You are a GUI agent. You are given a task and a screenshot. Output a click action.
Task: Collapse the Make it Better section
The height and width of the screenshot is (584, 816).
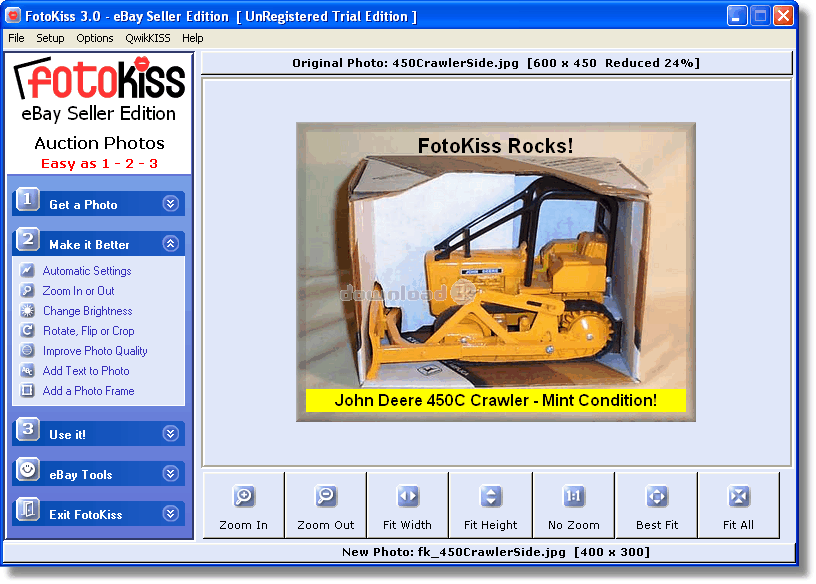170,244
